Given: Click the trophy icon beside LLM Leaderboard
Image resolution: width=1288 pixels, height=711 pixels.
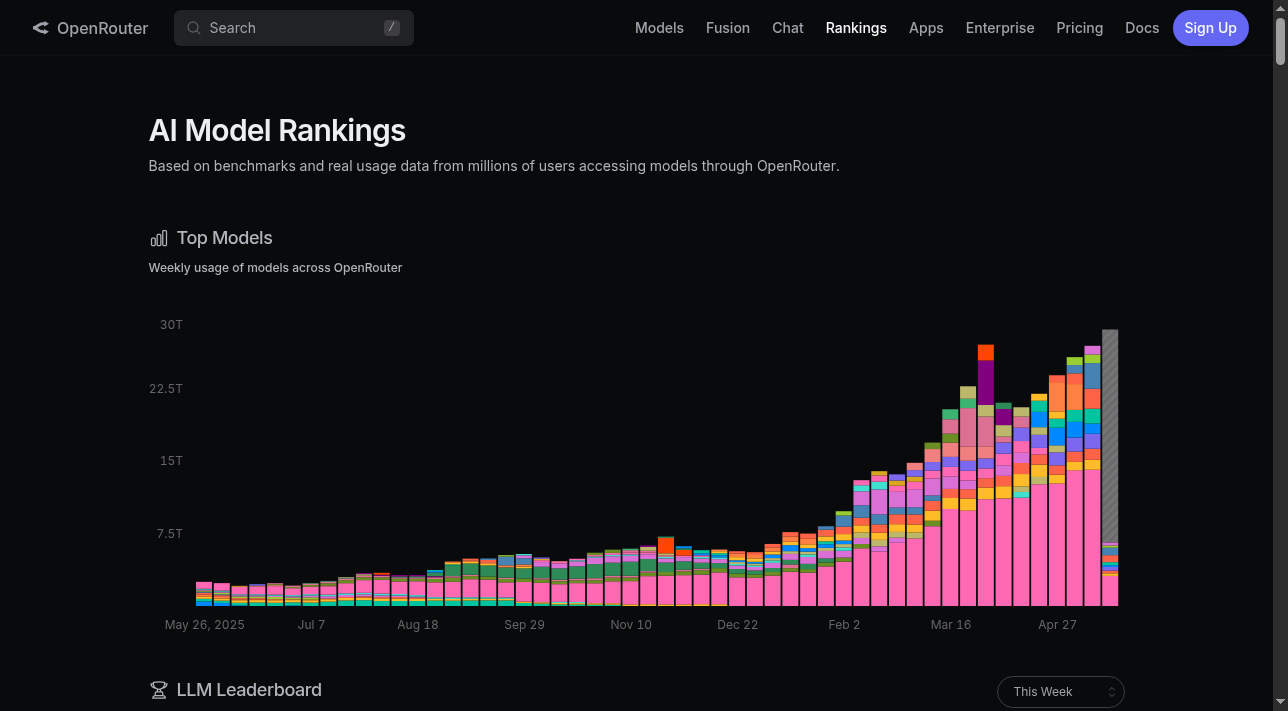Looking at the screenshot, I should coord(159,690).
